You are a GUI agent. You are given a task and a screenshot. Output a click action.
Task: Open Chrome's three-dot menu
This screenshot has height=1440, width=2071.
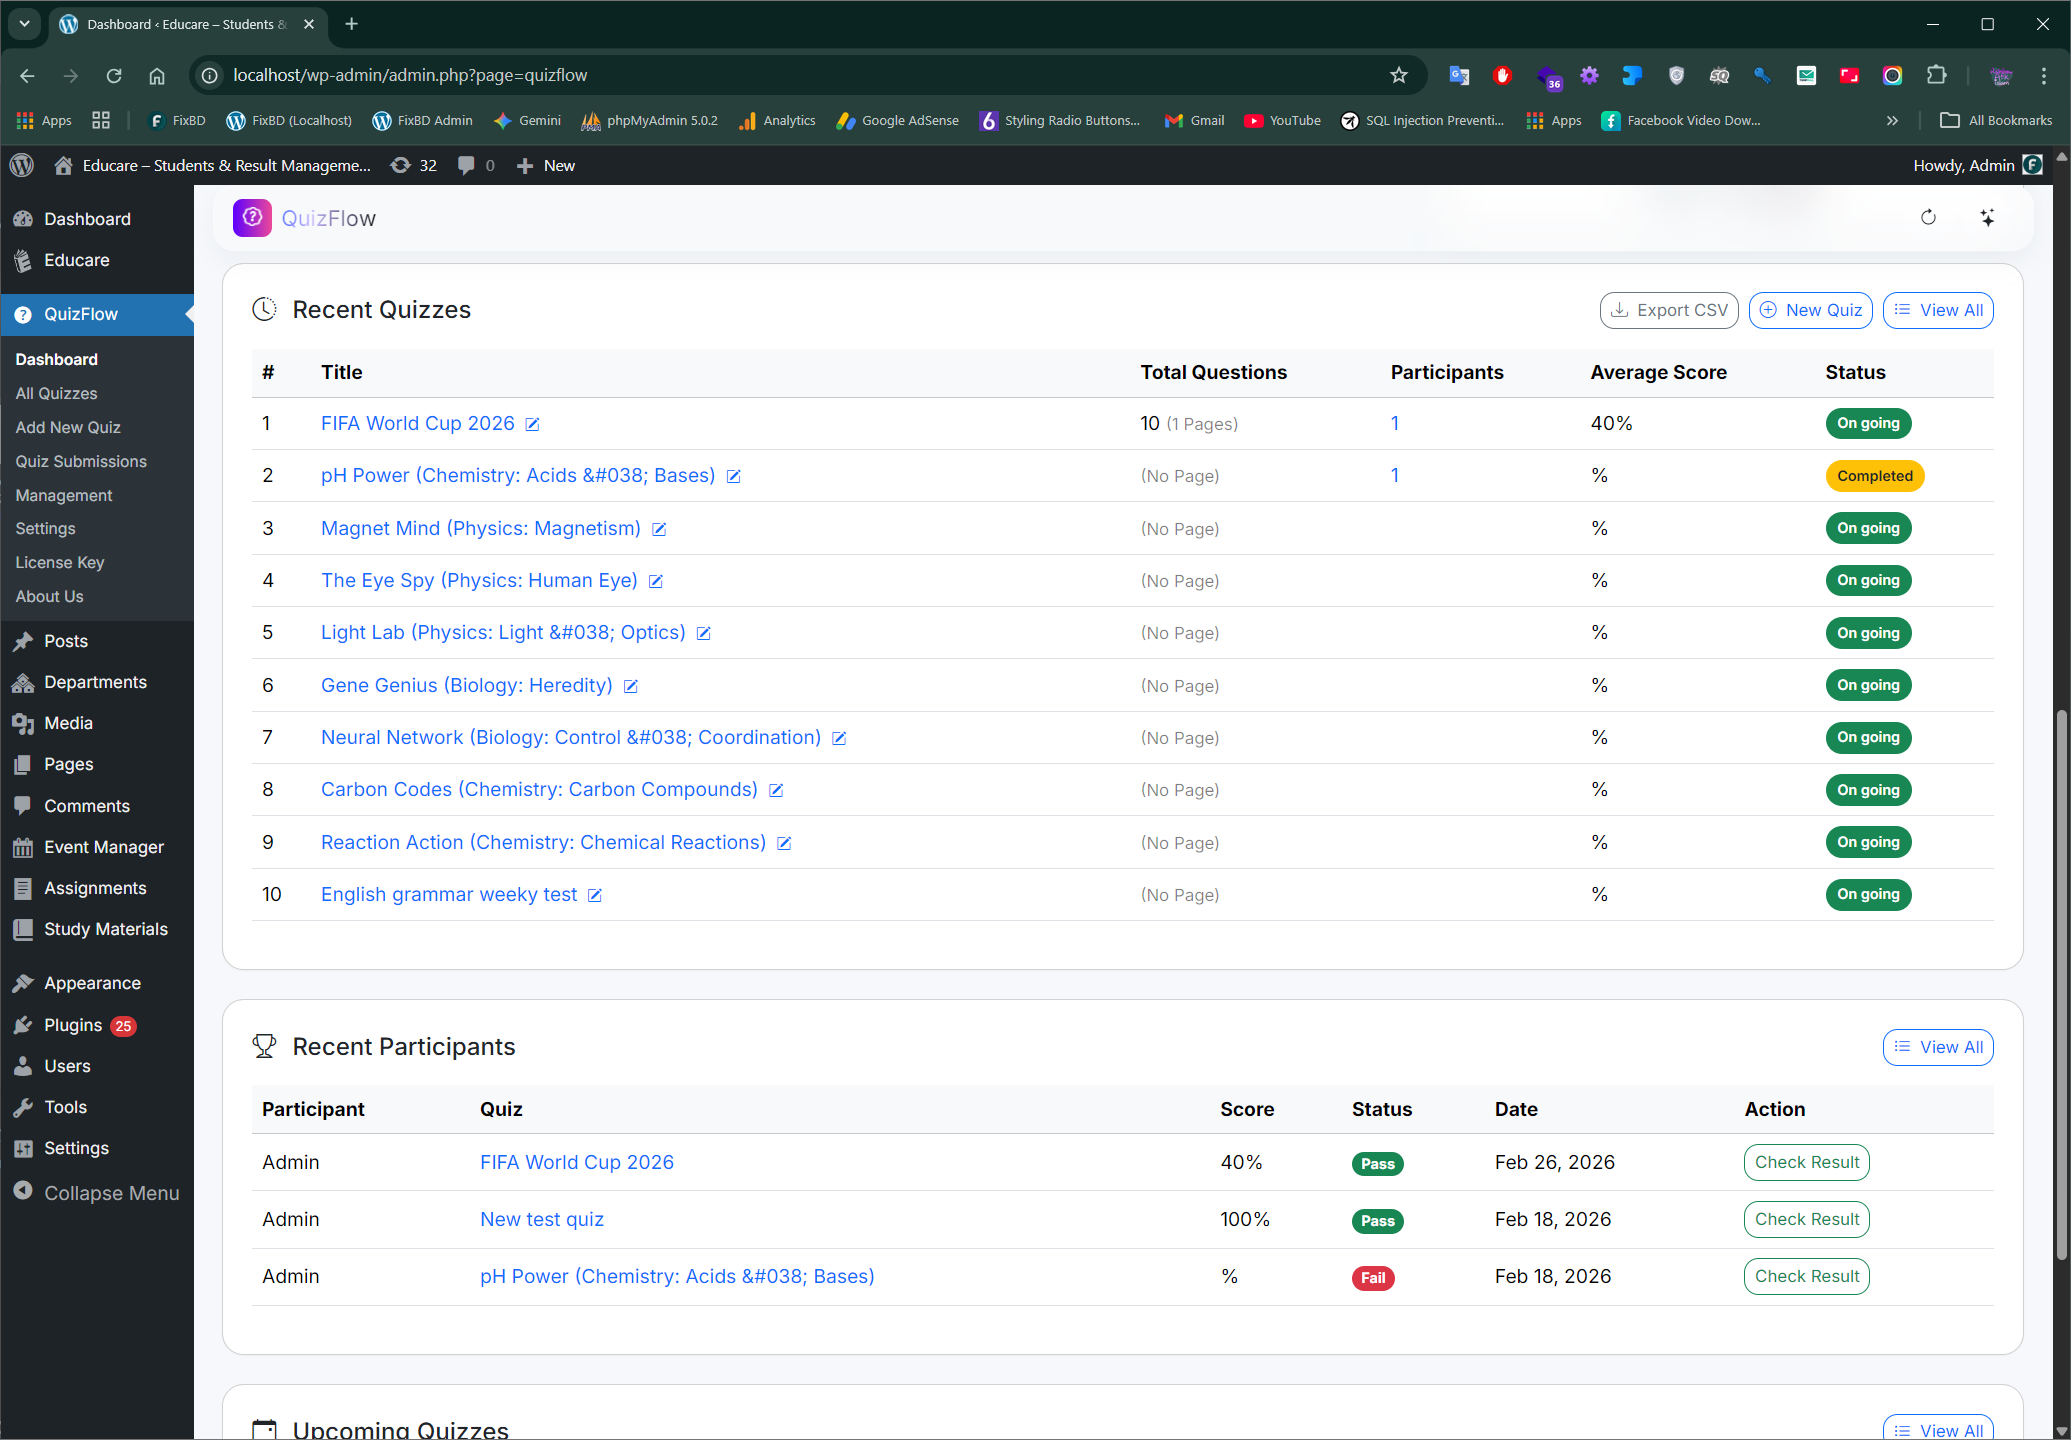pos(2043,76)
